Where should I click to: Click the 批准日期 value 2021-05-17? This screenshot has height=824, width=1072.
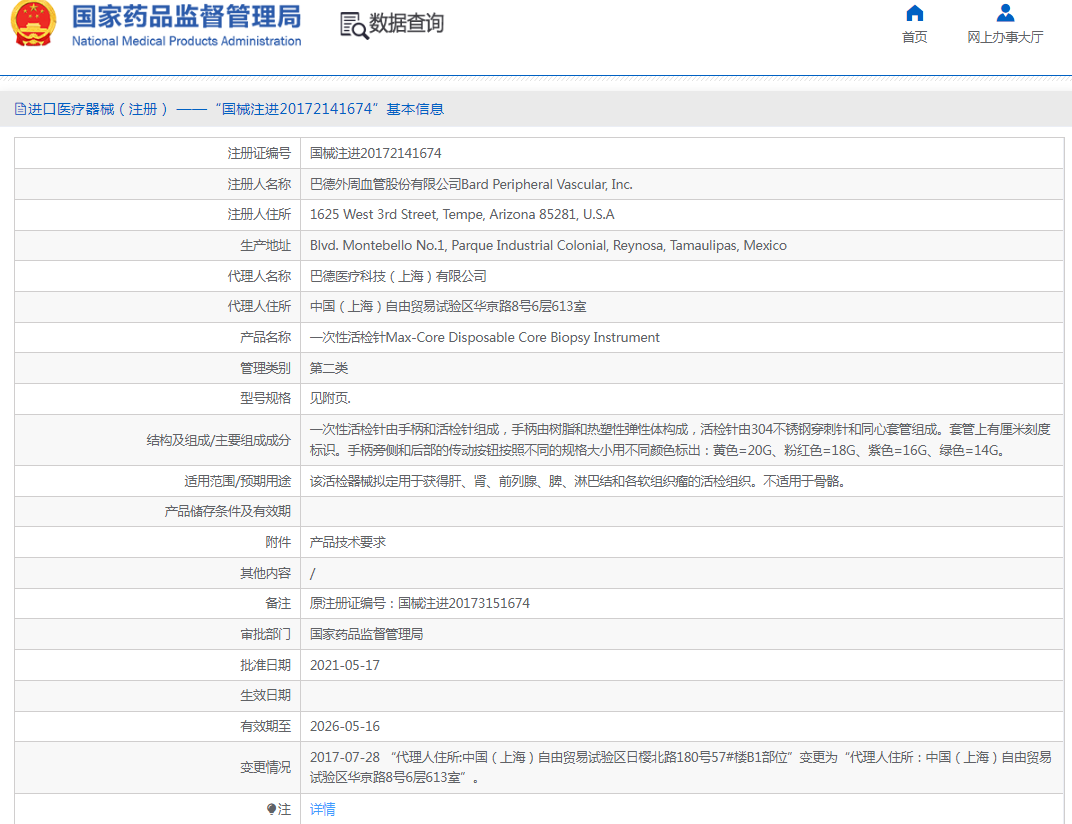coord(344,665)
